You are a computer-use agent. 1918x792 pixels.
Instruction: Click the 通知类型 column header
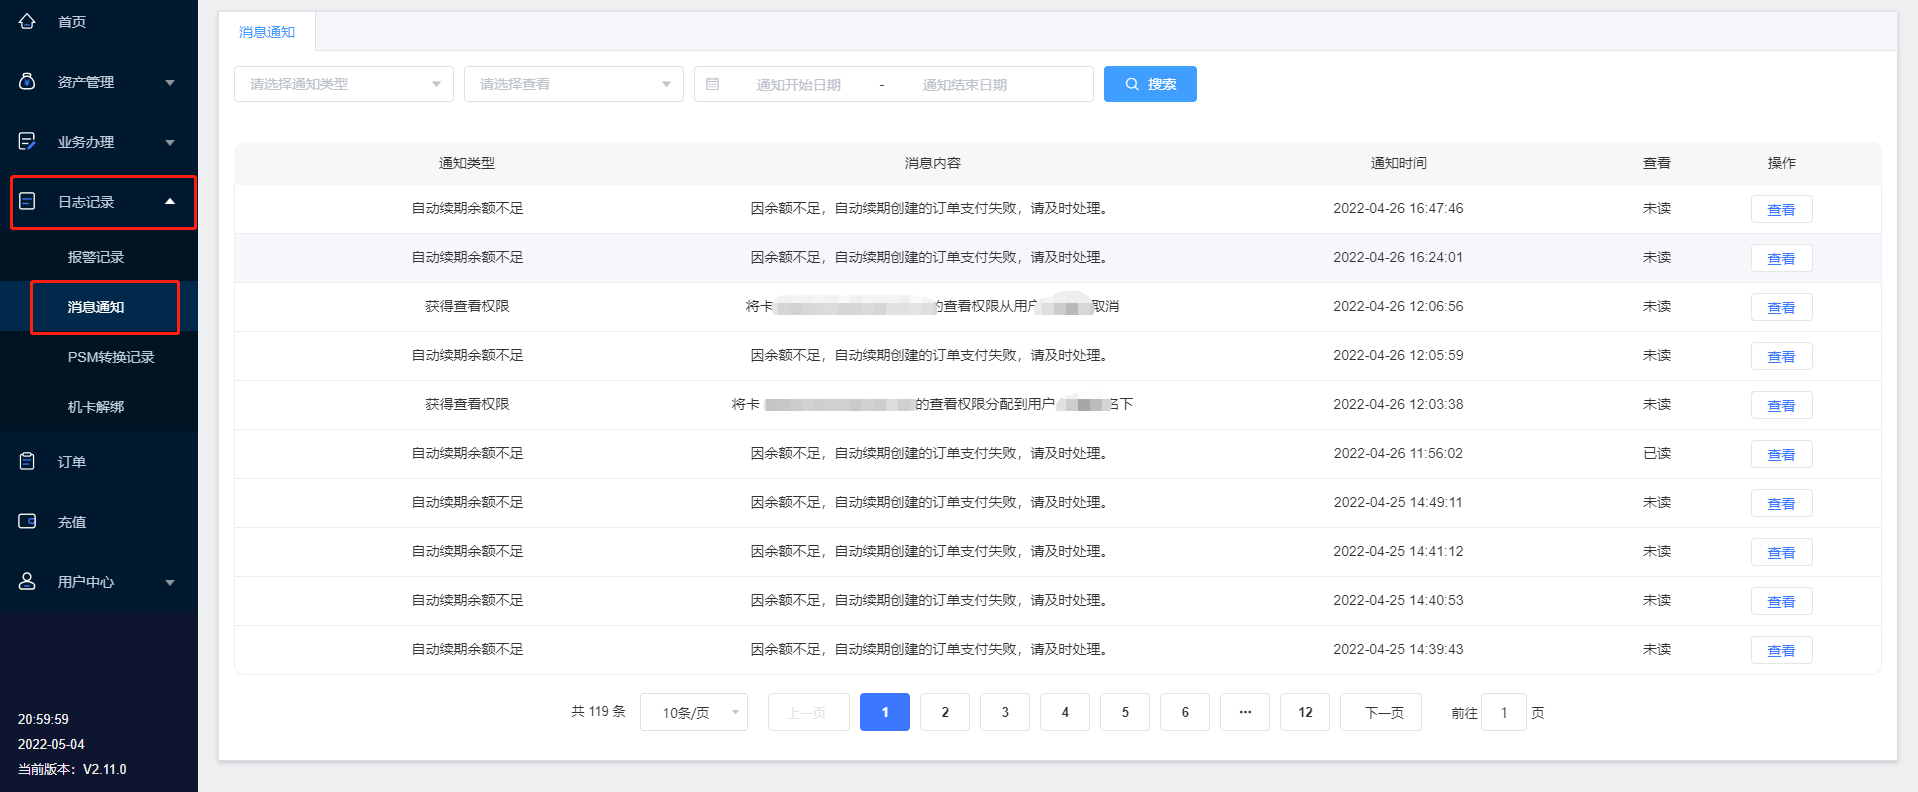[x=467, y=163]
